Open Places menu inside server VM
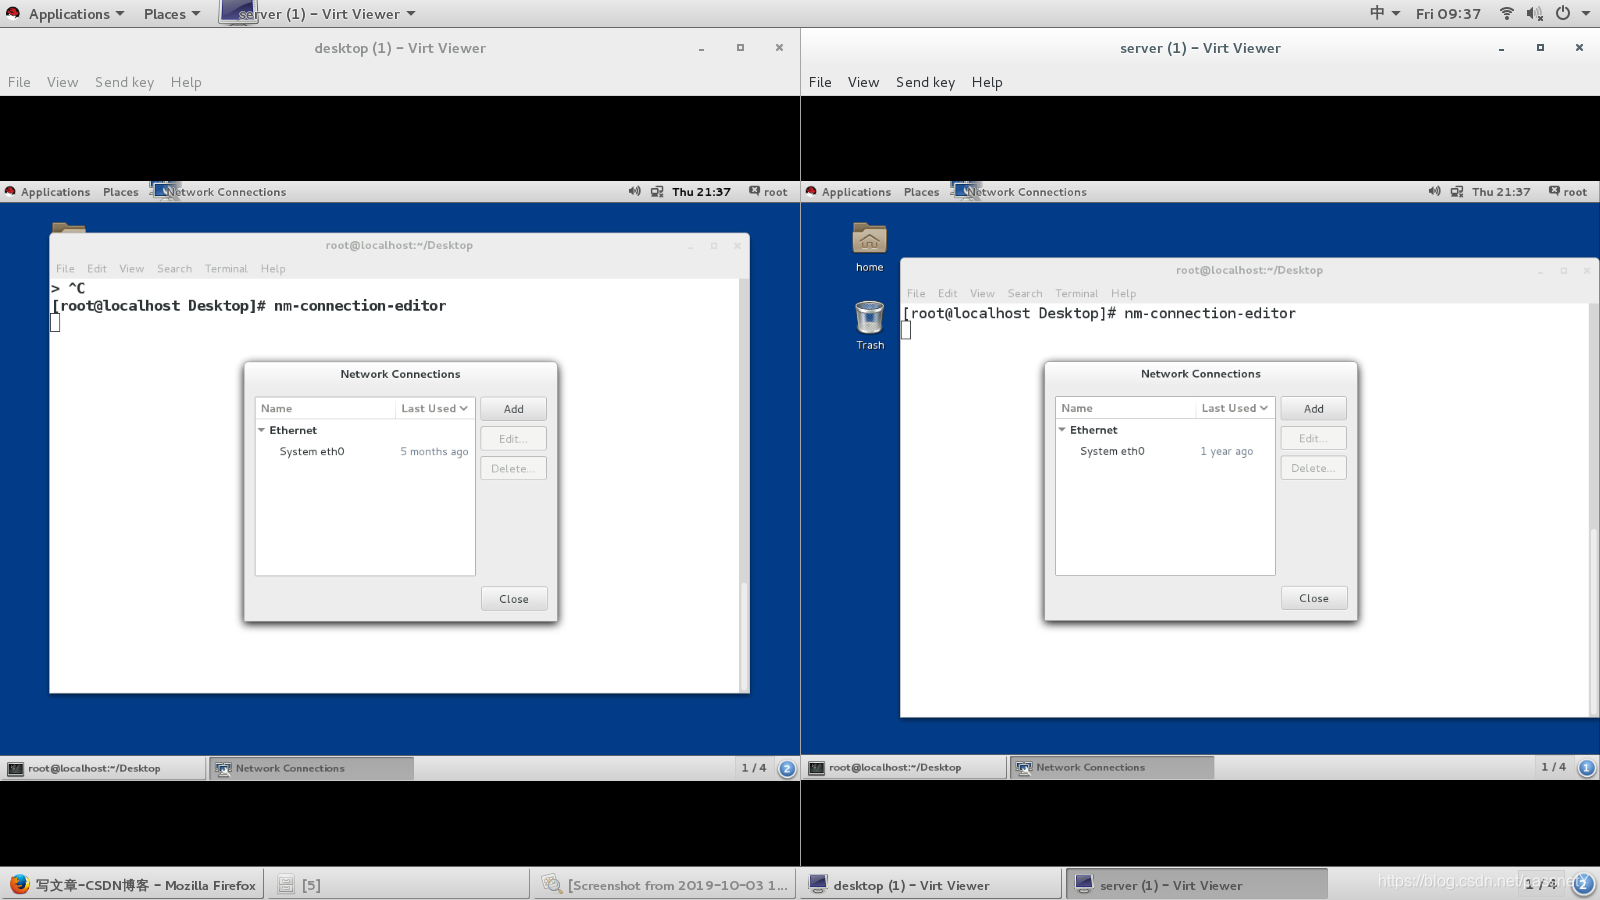 [x=921, y=192]
